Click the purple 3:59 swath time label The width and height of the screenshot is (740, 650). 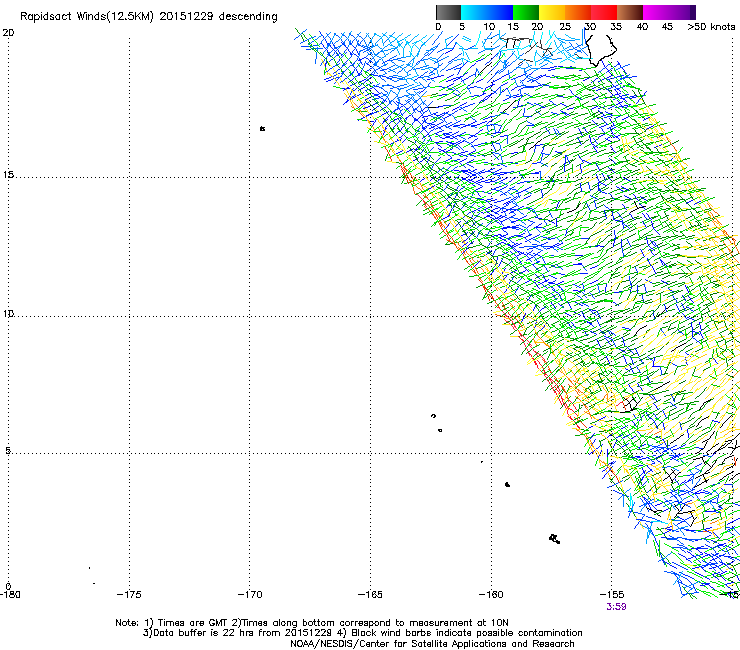coord(616,607)
